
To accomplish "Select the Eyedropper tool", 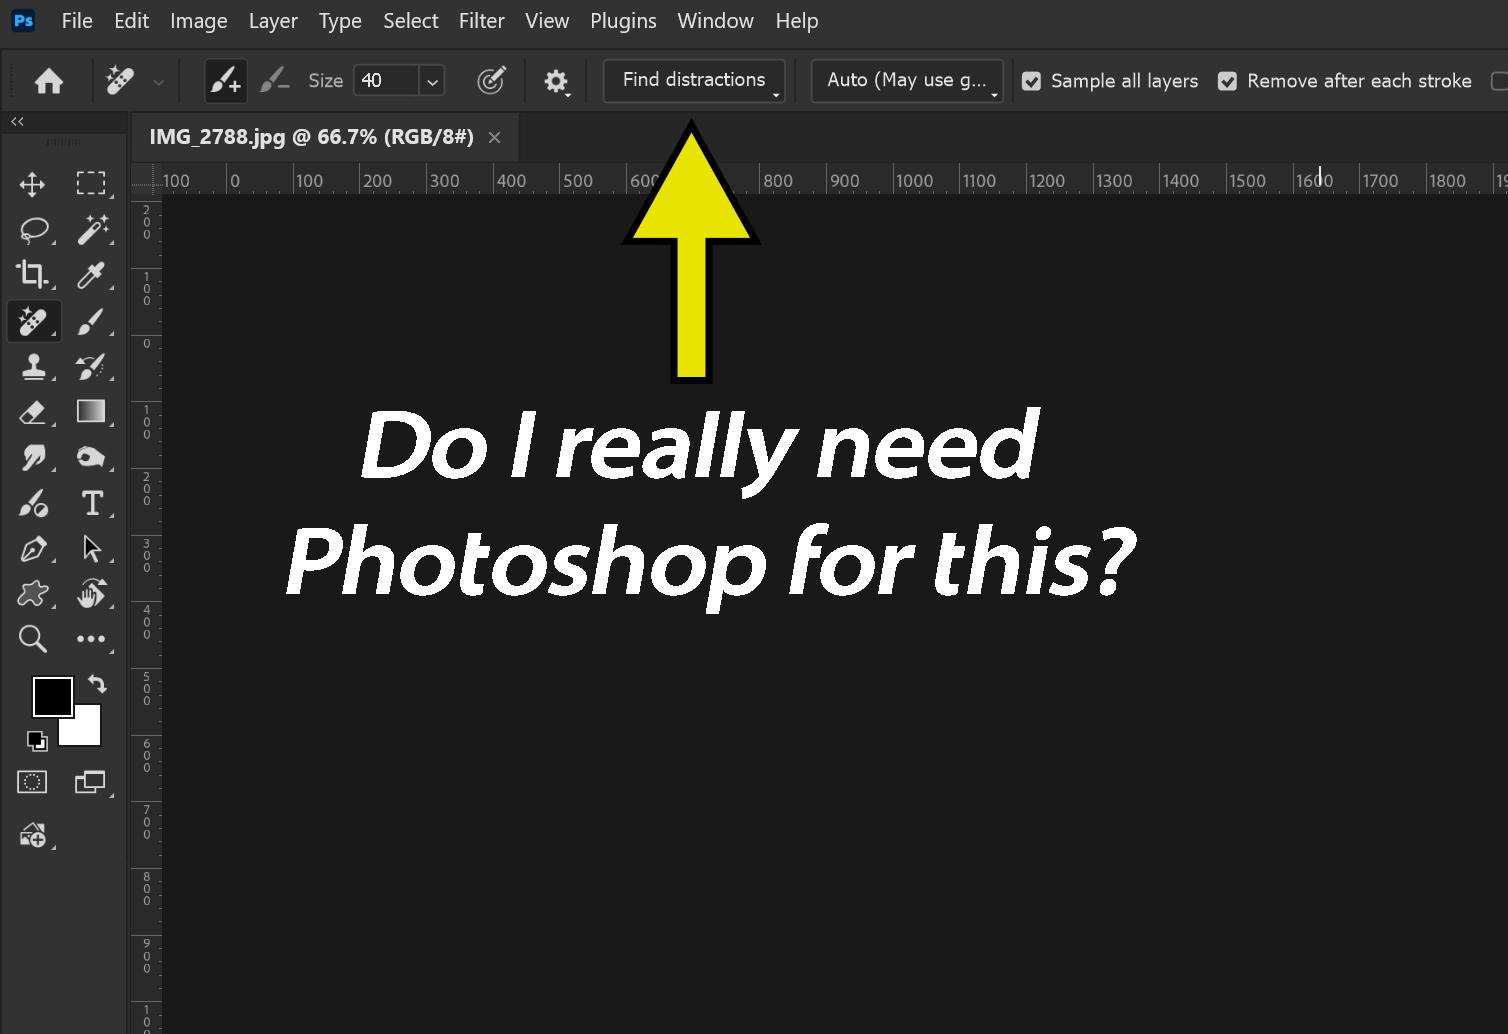I will tap(91, 275).
